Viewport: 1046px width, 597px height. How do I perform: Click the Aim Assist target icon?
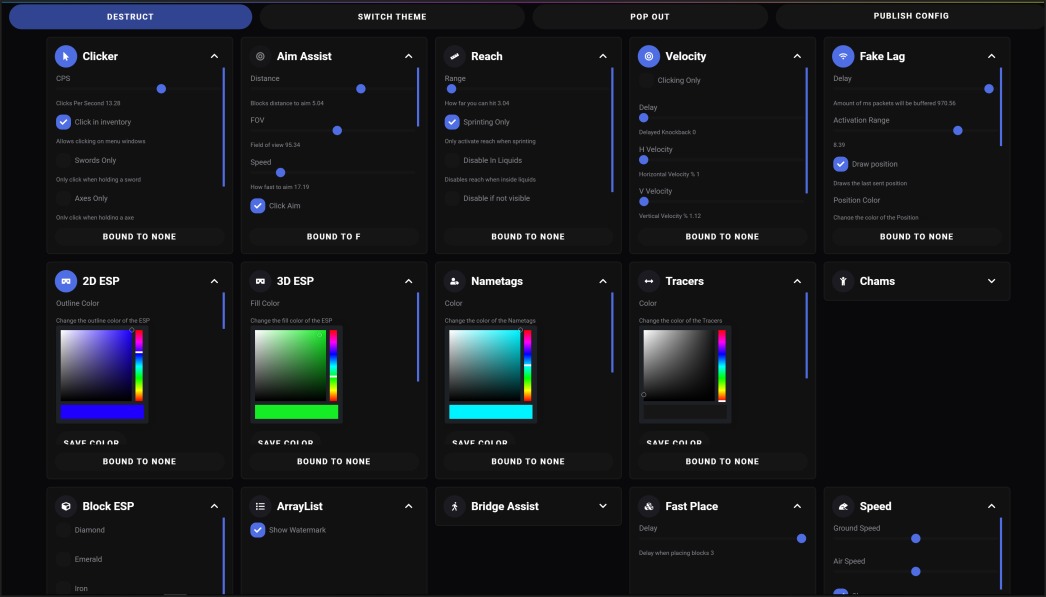click(260, 57)
